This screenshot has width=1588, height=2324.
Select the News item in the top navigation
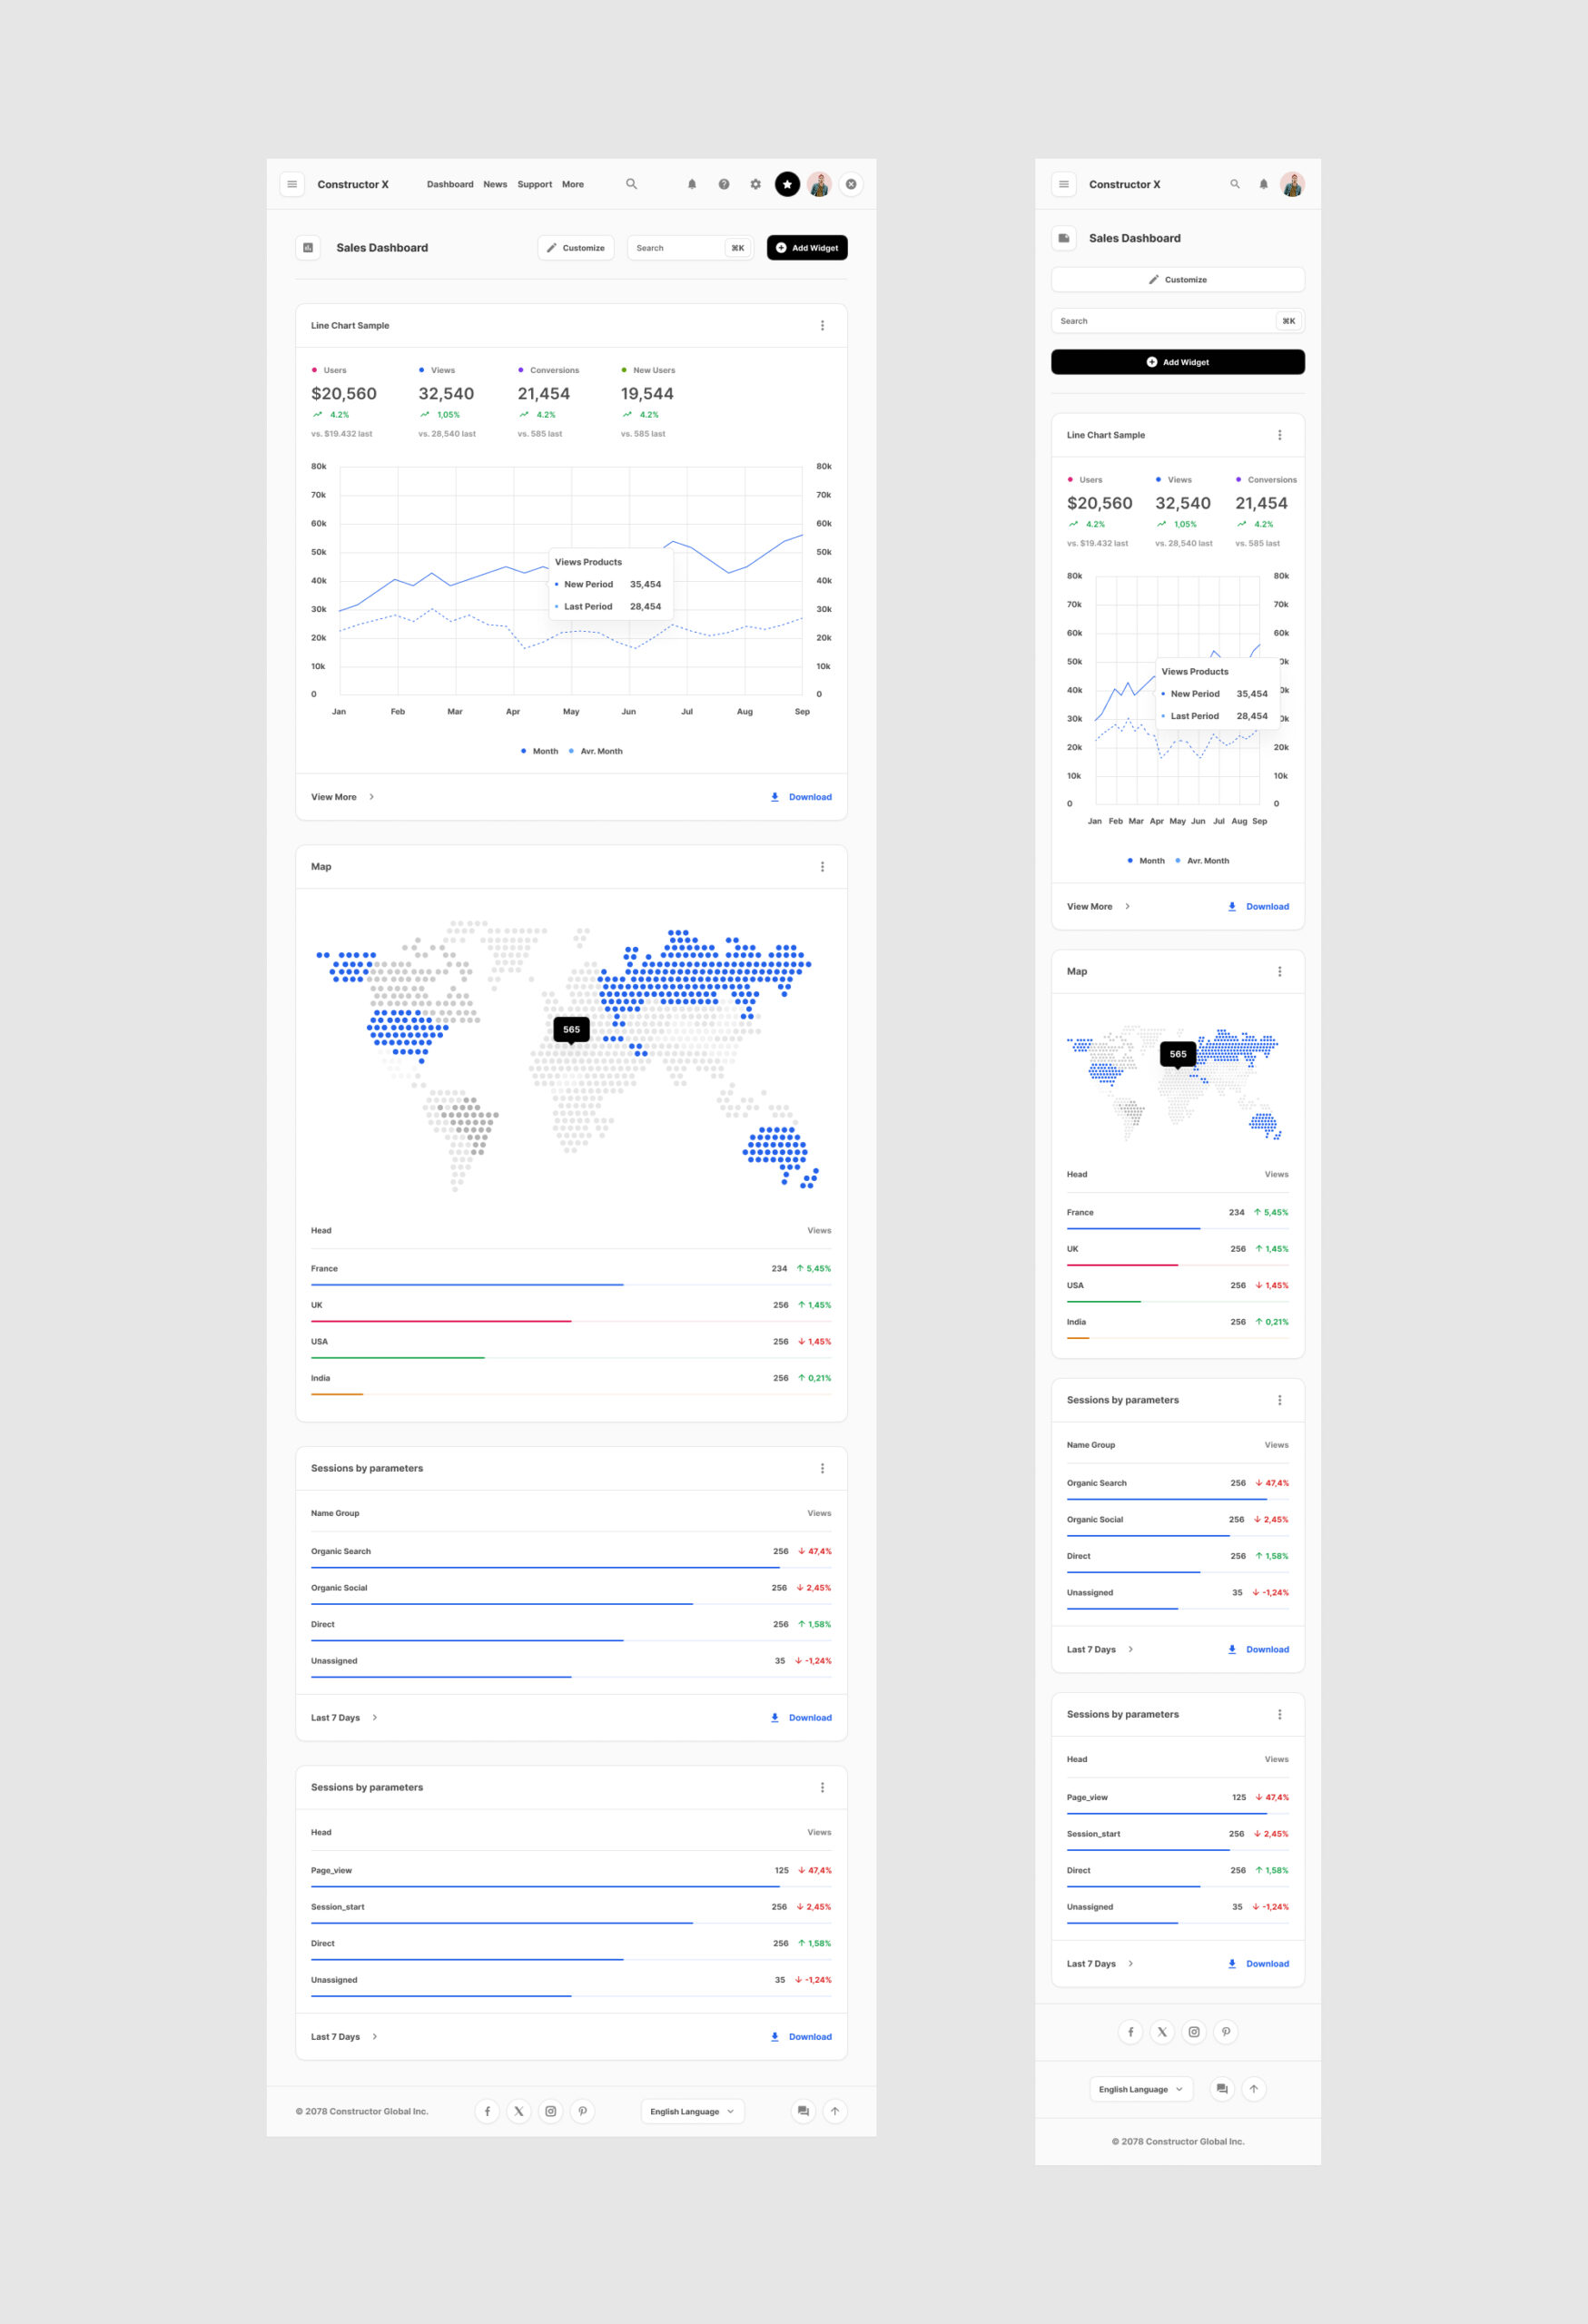pyautogui.click(x=495, y=184)
